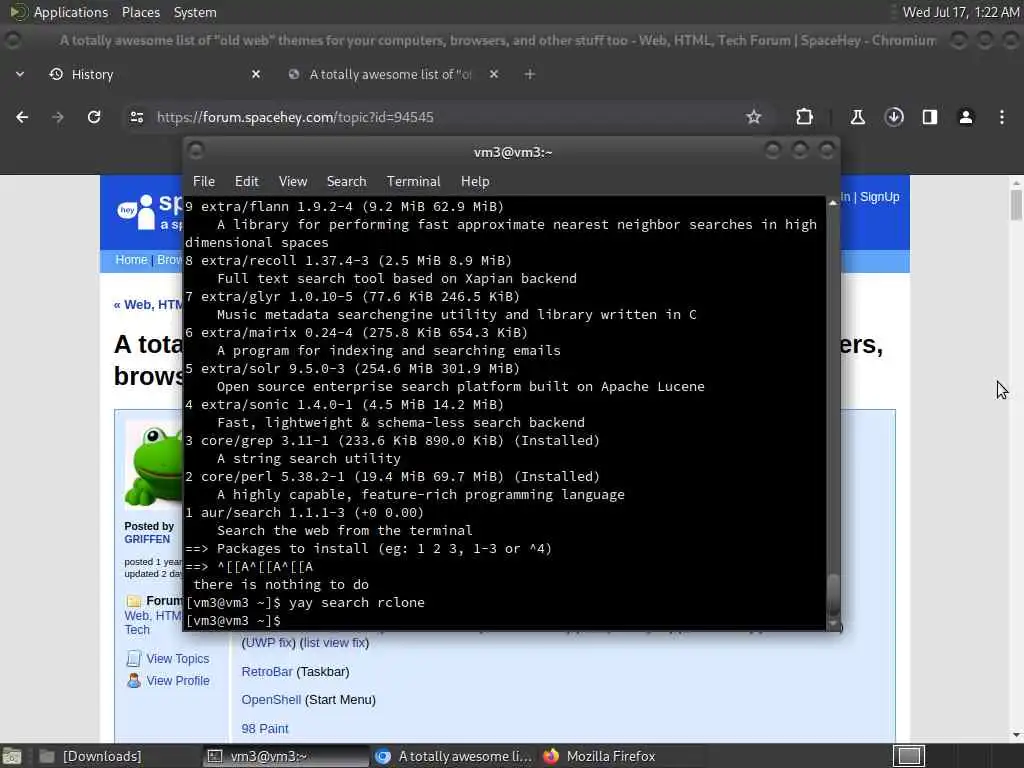
Task: Click the Home link in SpaceHey nav
Action: pyautogui.click(x=131, y=260)
